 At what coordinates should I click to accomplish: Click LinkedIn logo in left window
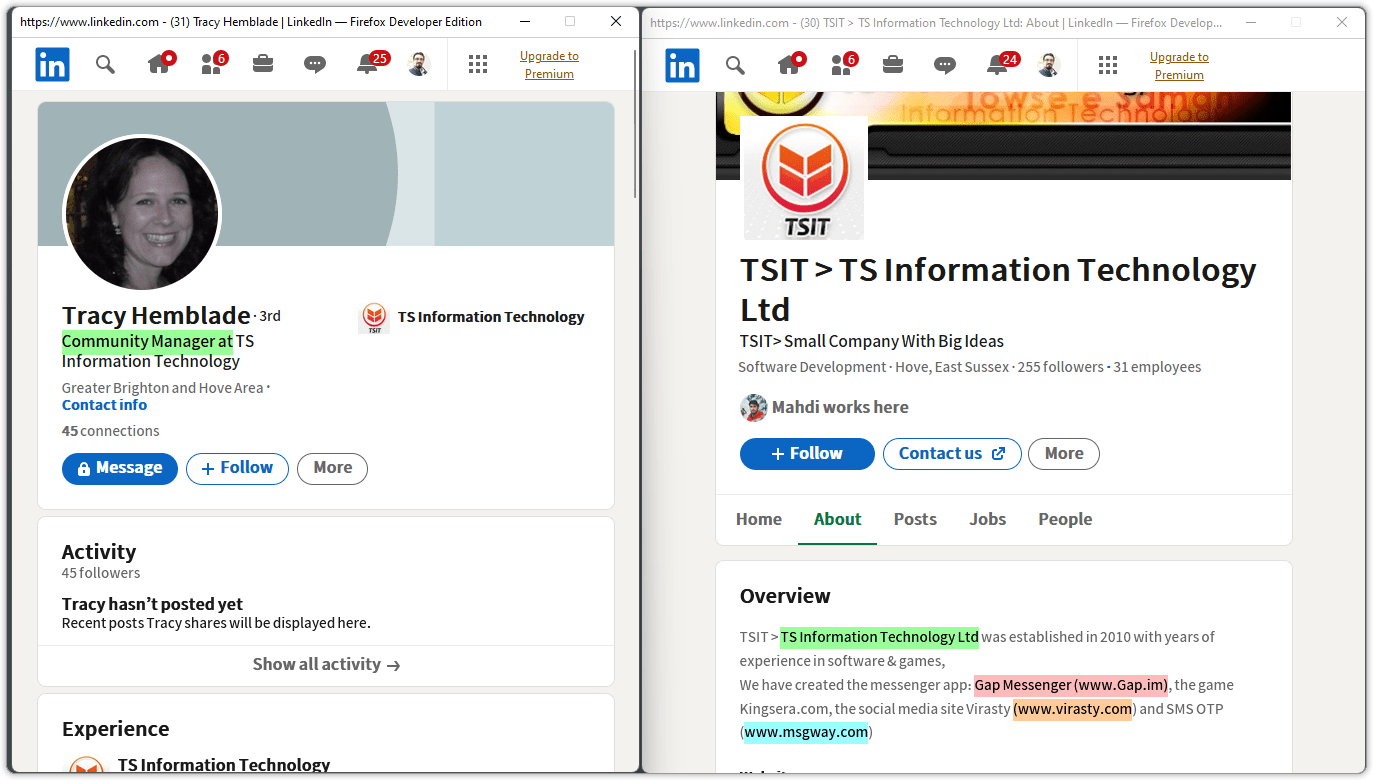(x=52, y=65)
